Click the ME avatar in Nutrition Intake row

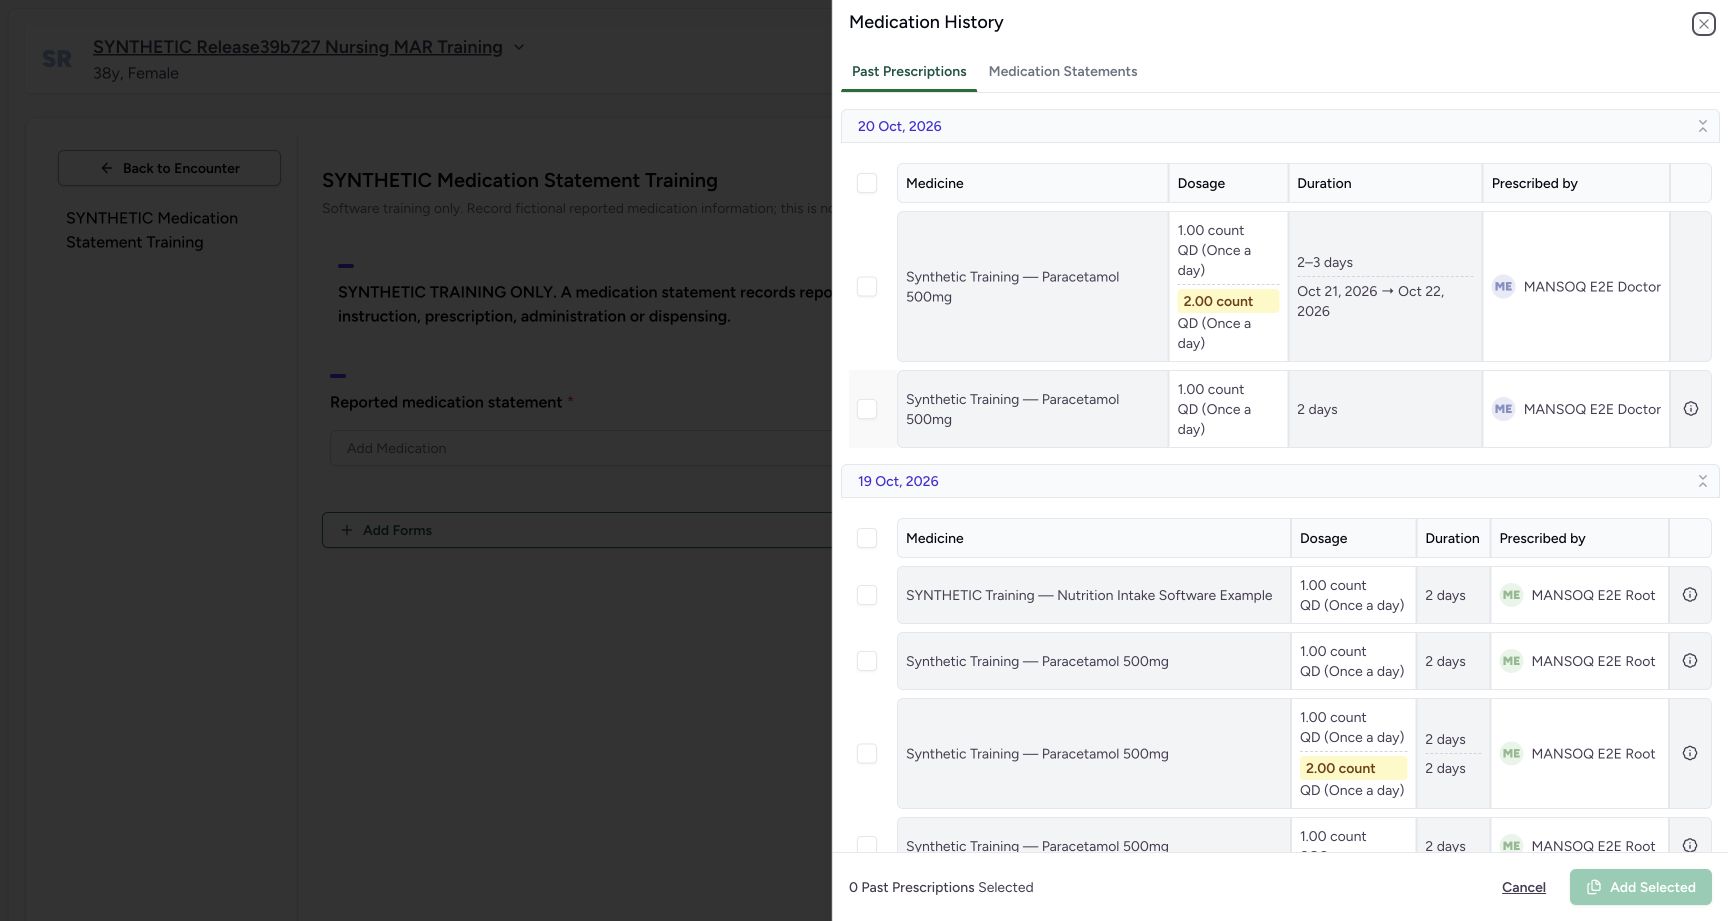[1511, 595]
